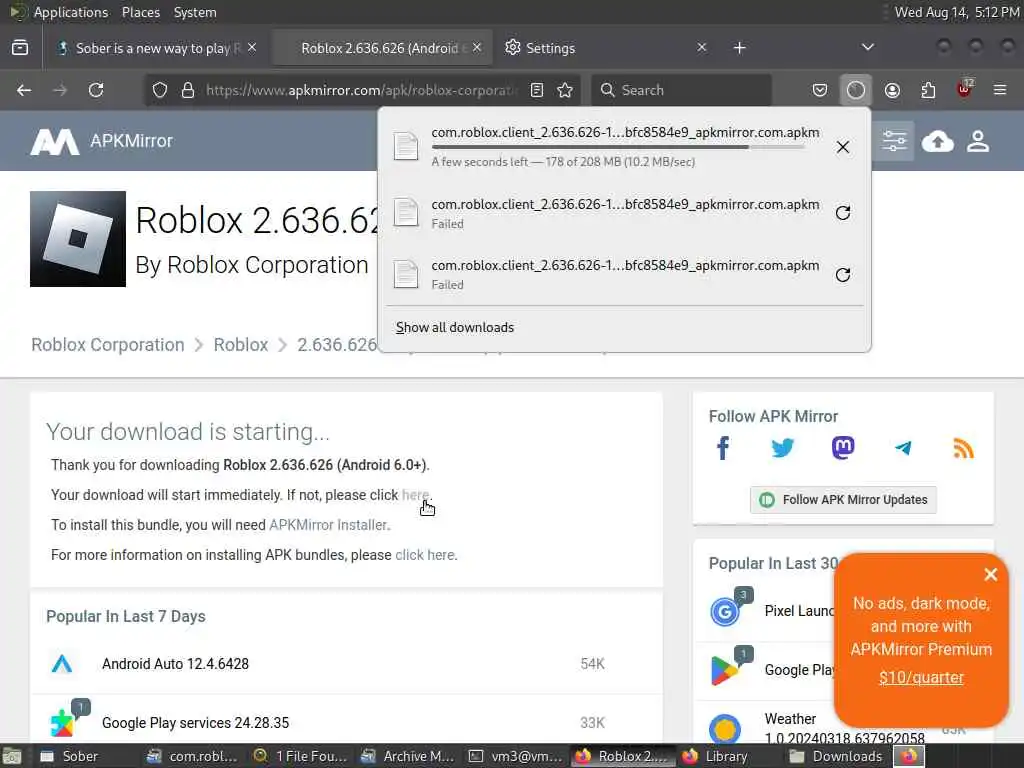
Task: Close the Sober tab
Action: [x=252, y=48]
